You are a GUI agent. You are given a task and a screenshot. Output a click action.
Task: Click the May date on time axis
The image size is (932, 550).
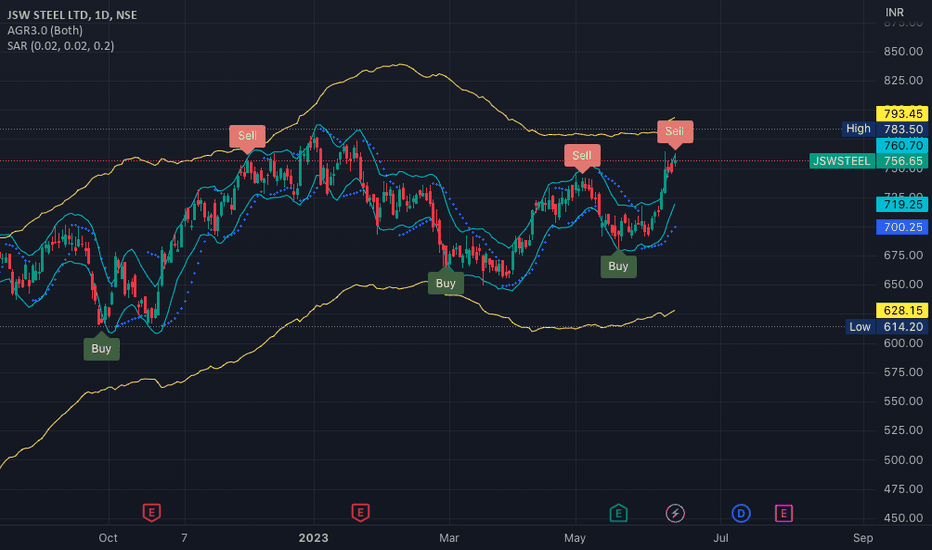tap(575, 538)
